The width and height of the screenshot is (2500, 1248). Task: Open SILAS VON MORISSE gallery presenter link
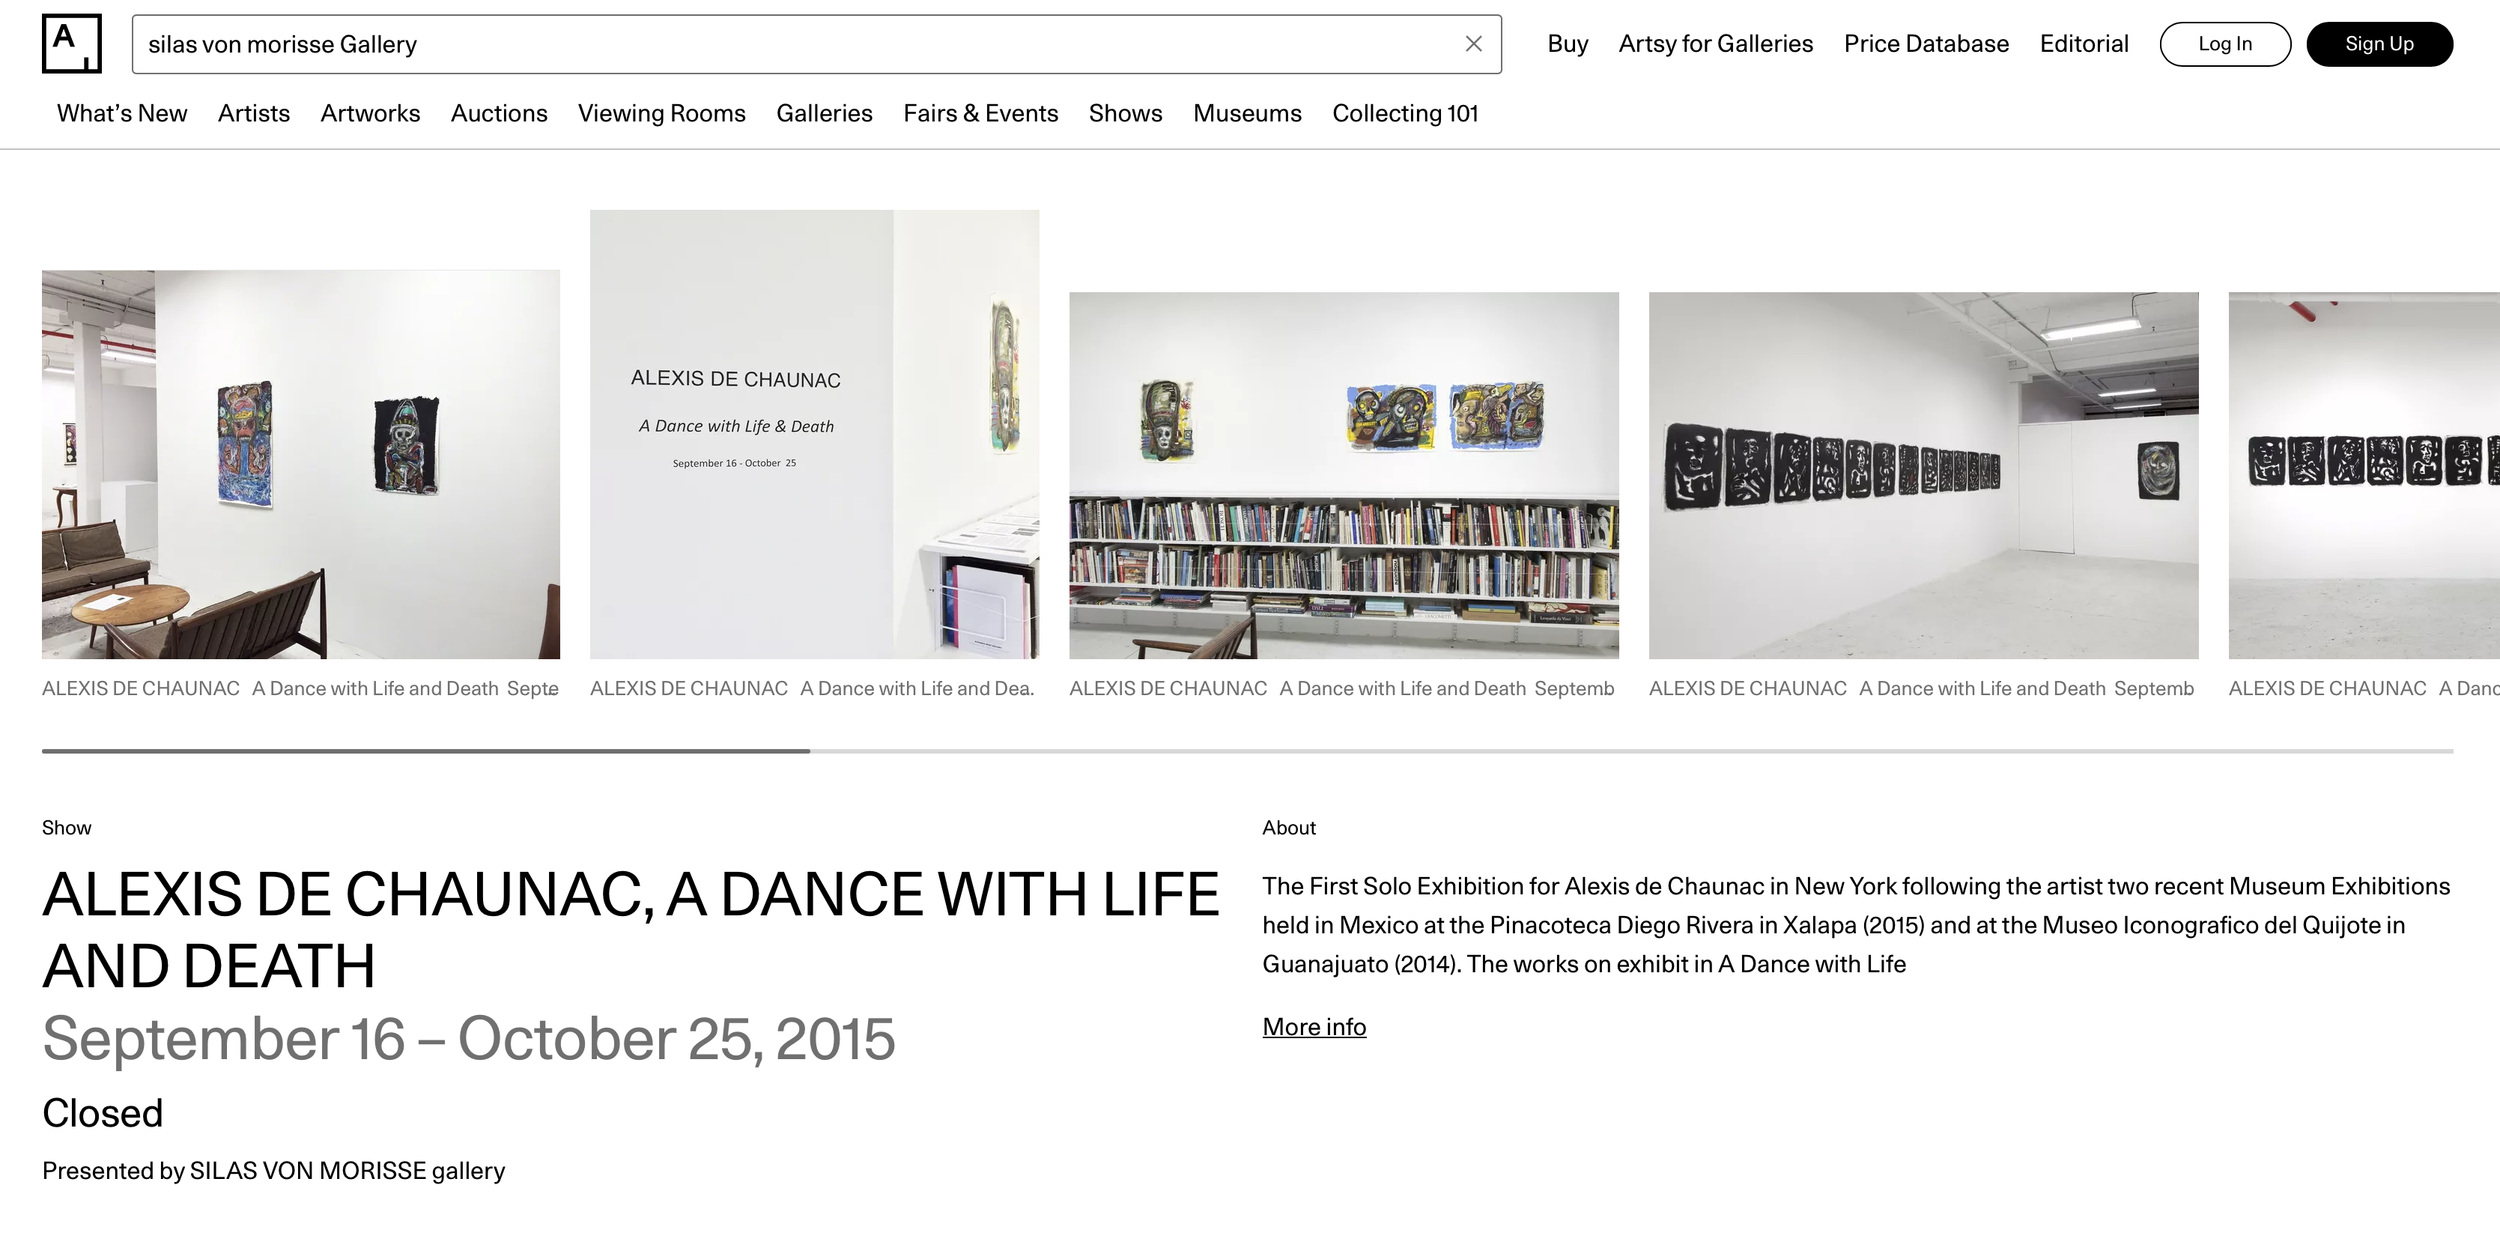[347, 1170]
